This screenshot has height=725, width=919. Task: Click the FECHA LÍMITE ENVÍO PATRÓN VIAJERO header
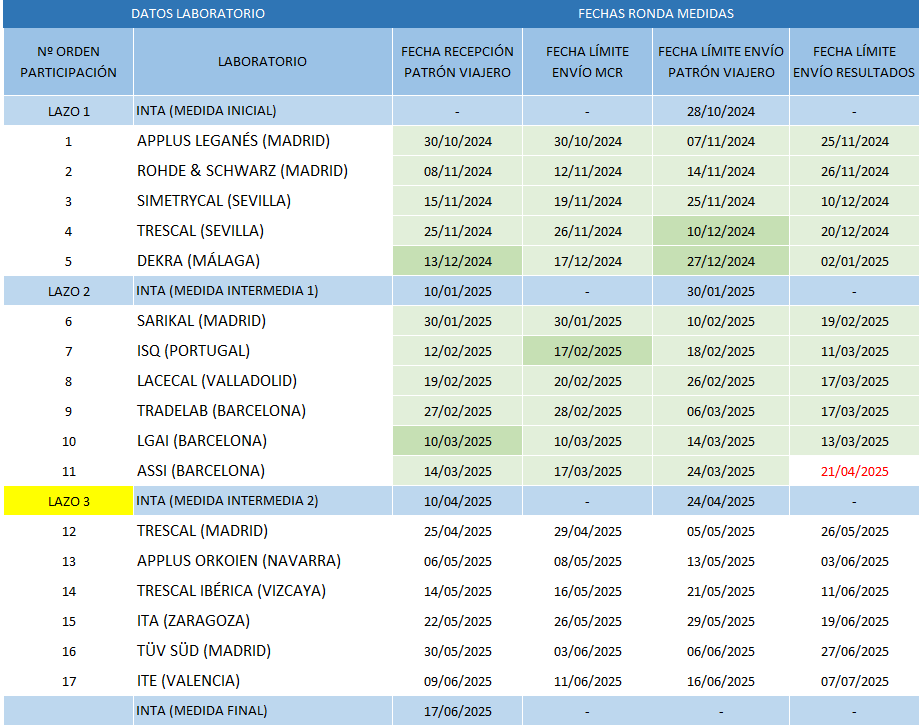click(721, 62)
